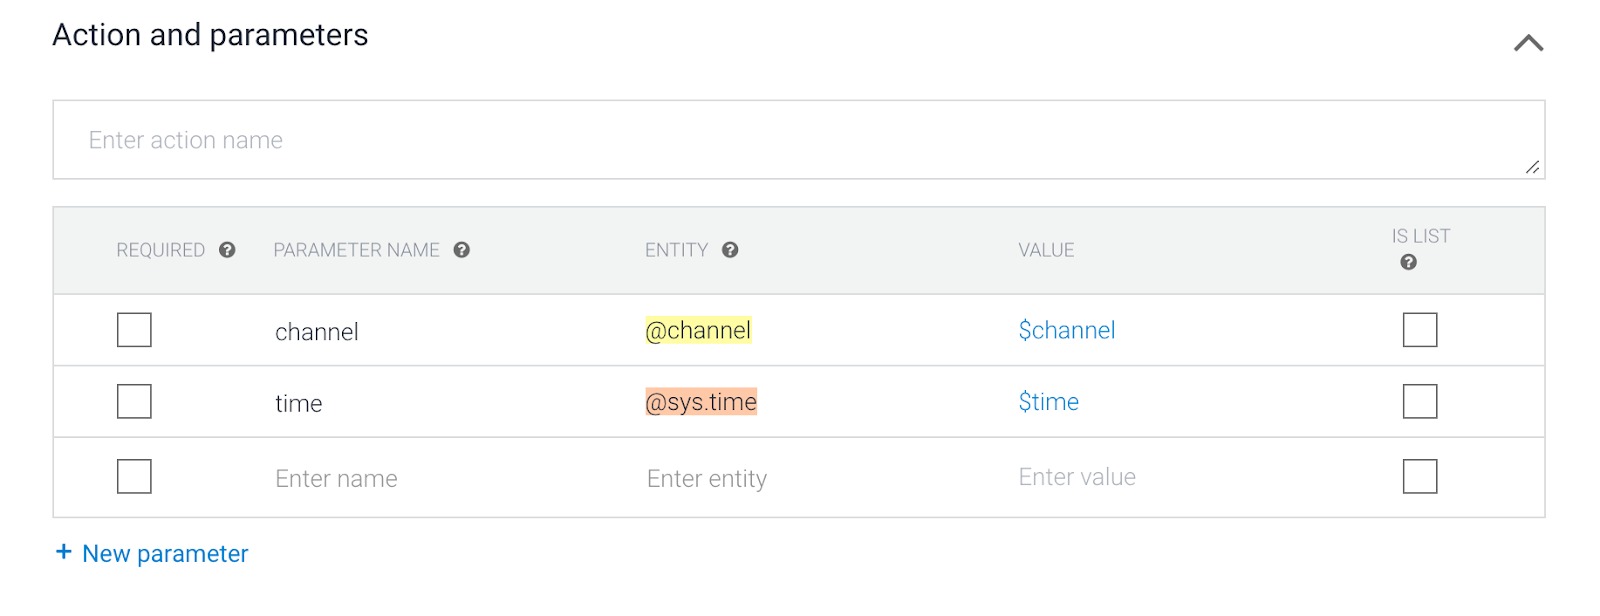Tick the Is List checkbox in the empty row
Image resolution: width=1600 pixels, height=616 pixels.
(x=1419, y=477)
